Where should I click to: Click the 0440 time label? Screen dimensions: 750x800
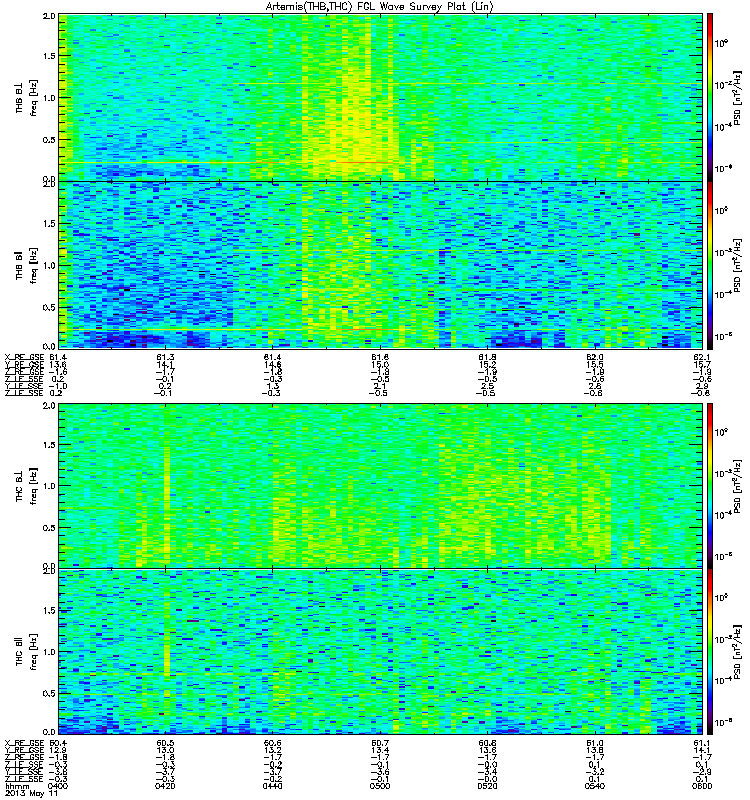[273, 786]
